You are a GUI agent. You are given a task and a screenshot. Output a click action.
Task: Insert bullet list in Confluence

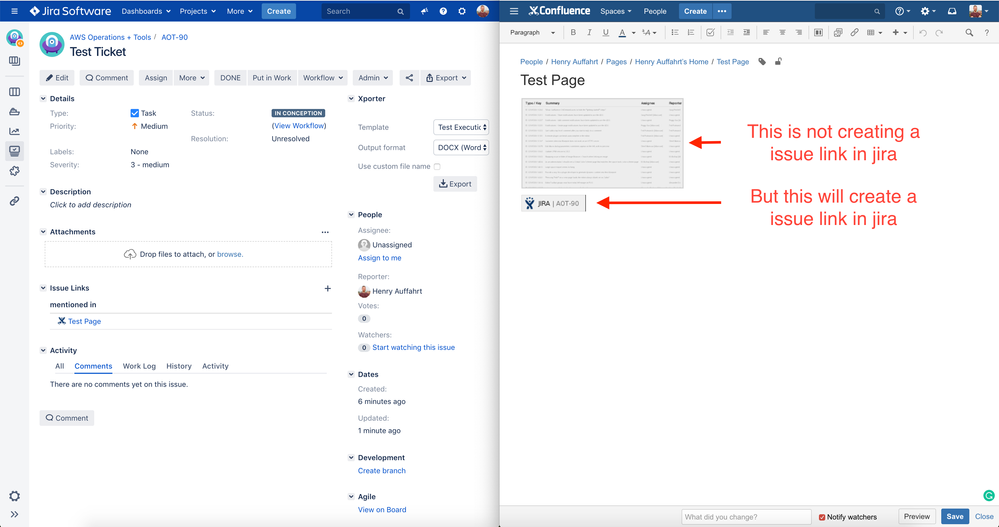(675, 32)
